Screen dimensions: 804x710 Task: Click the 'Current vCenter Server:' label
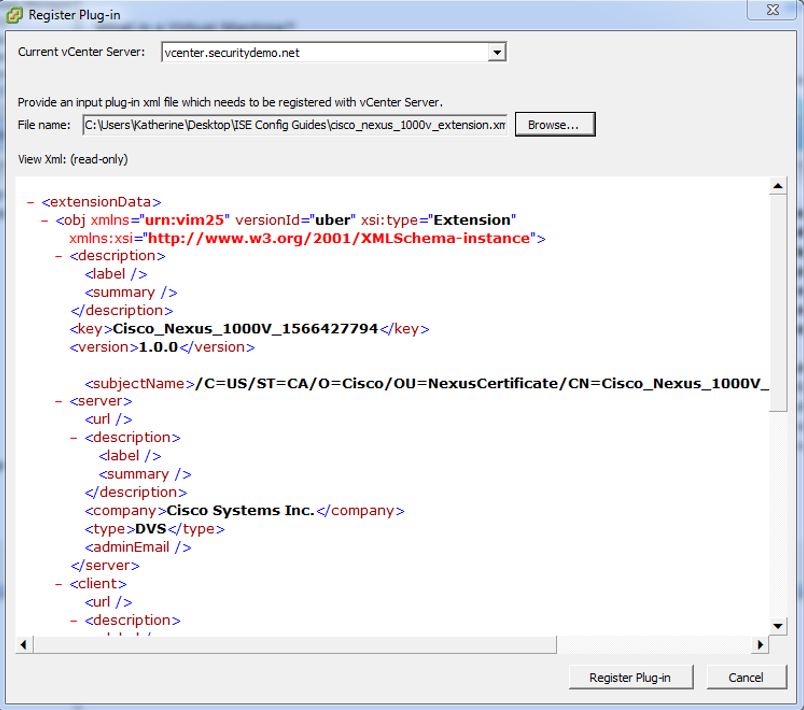tap(82, 52)
